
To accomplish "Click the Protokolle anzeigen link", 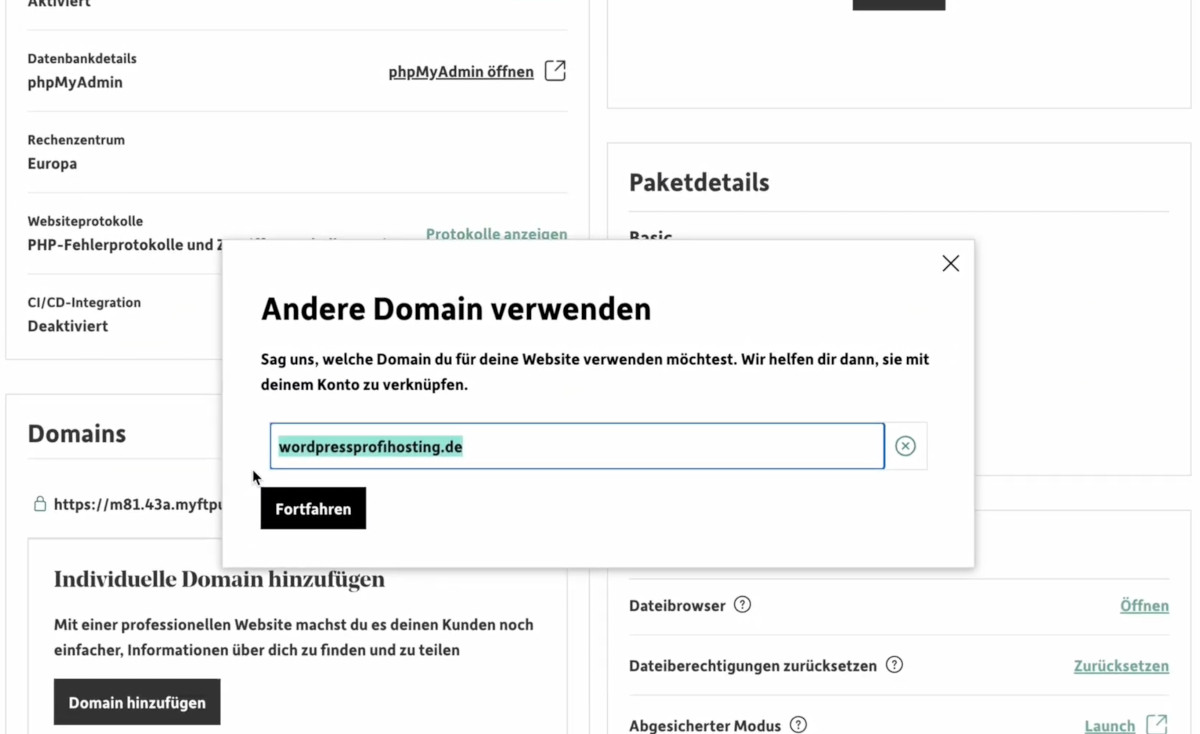I will click(496, 234).
